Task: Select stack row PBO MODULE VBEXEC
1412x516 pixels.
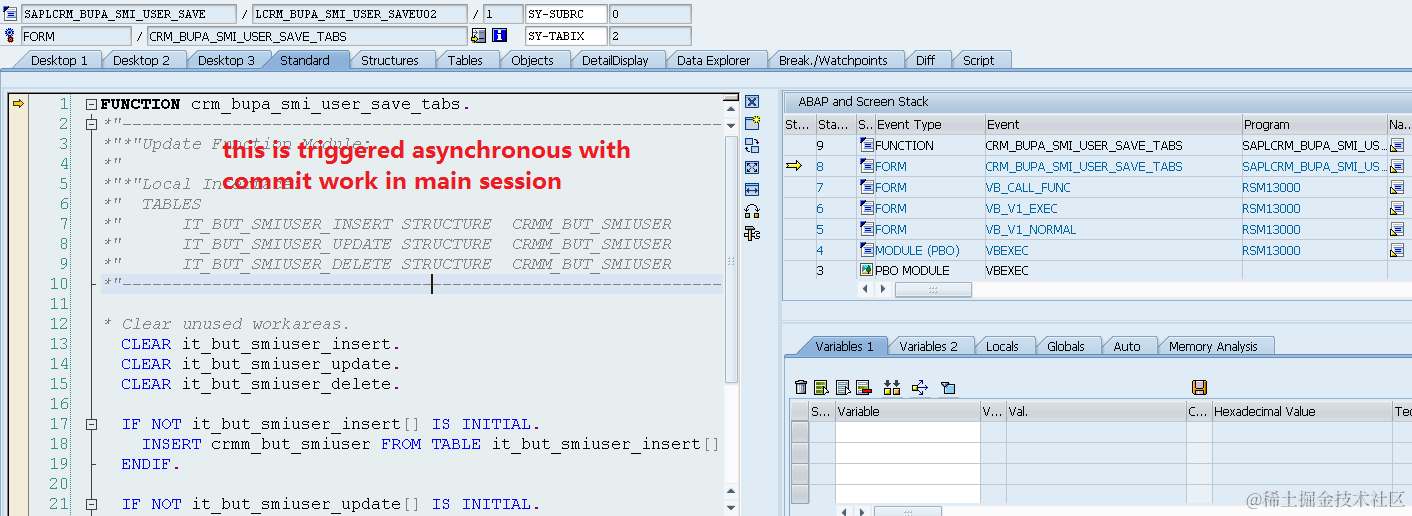Action: [1097, 271]
